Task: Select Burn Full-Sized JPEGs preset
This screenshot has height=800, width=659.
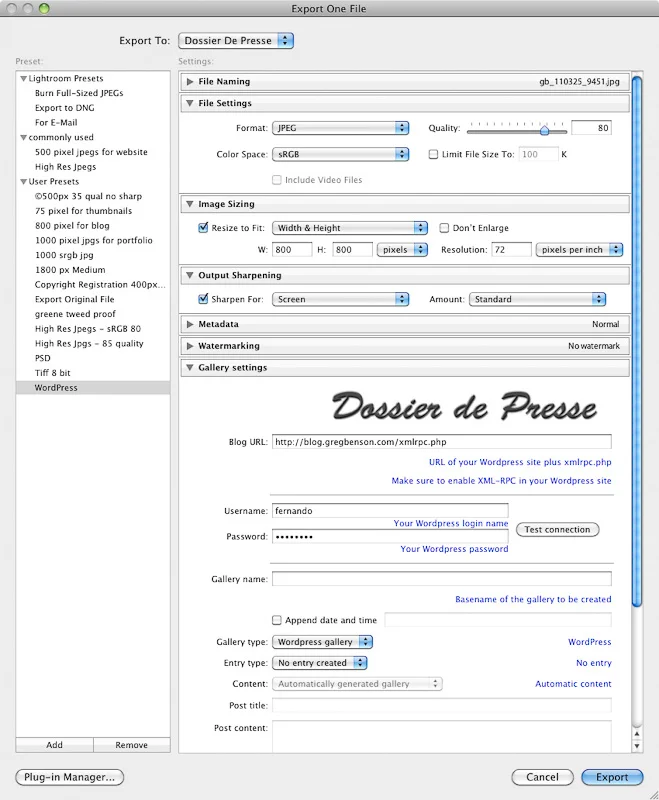Action: click(79, 93)
